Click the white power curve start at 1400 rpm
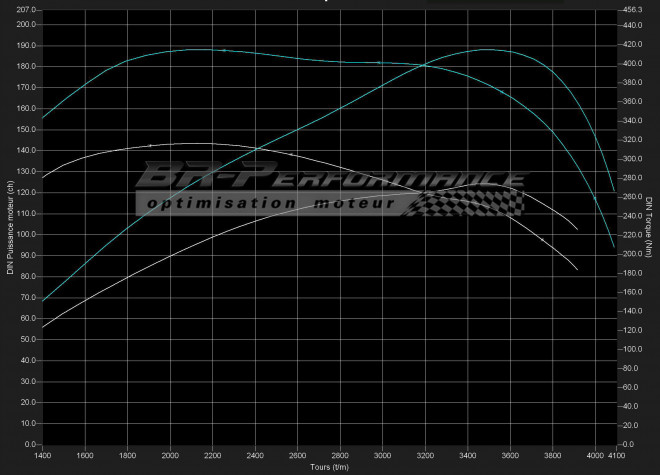The image size is (660, 475). tap(43, 327)
